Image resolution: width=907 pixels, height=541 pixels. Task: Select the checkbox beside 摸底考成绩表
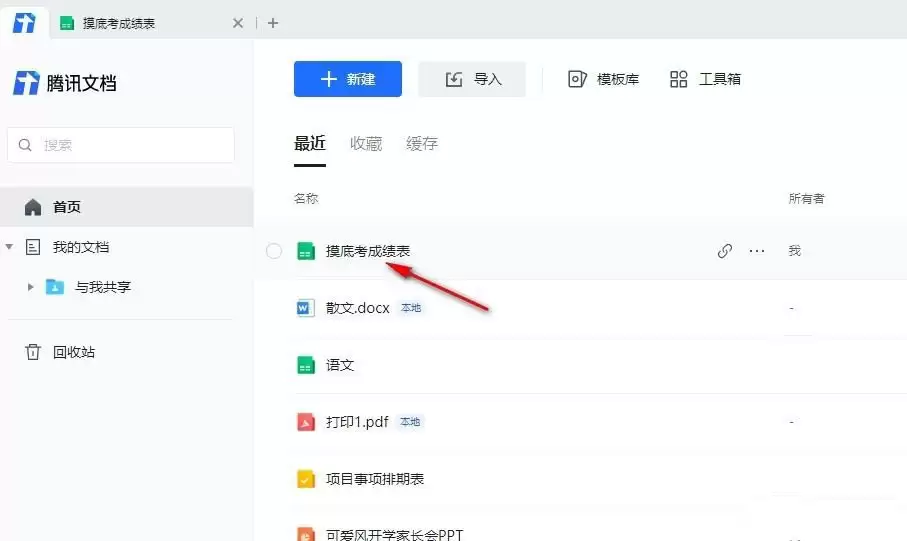[x=274, y=251]
